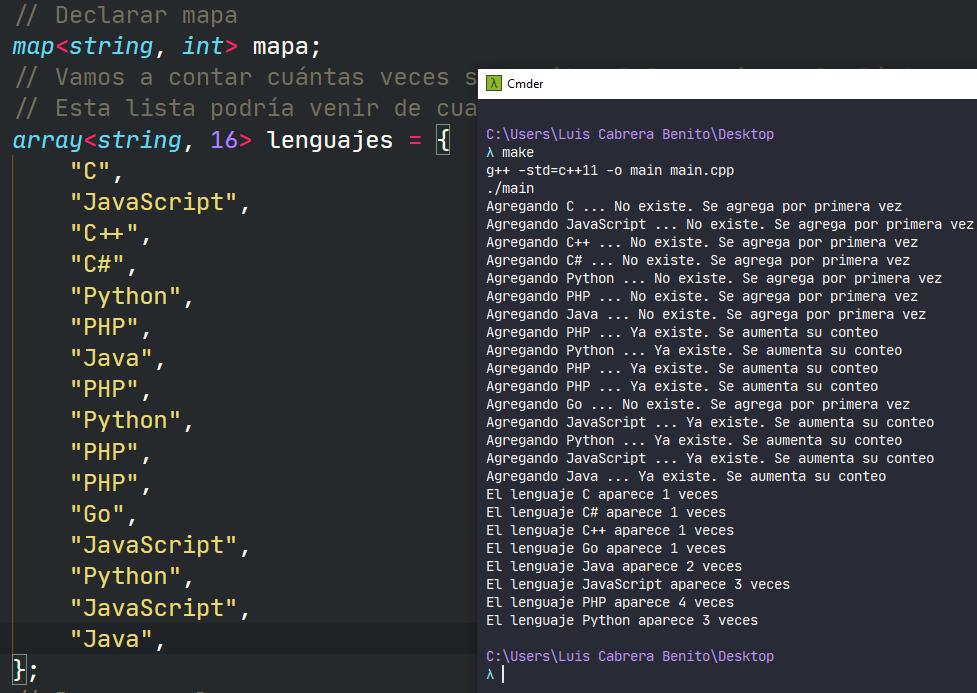Place cursor at terminal prompt input at bottom

click(503, 674)
